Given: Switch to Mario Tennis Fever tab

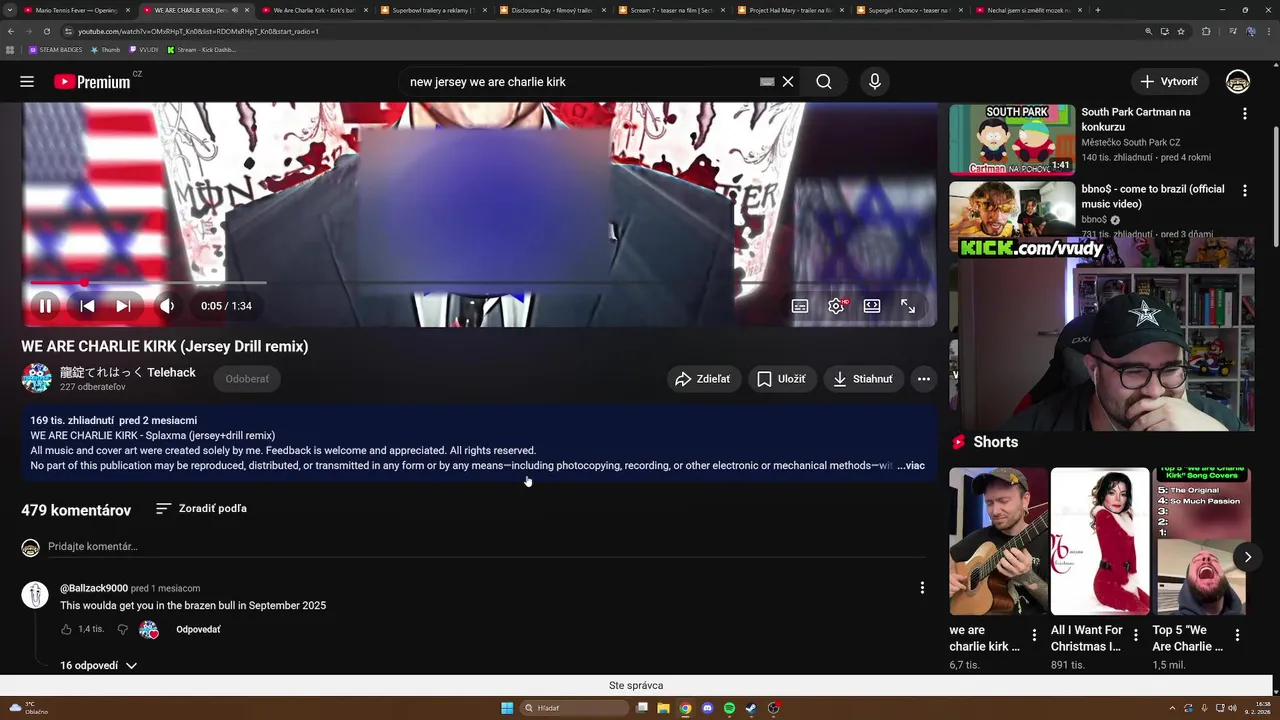Looking at the screenshot, I should tap(76, 10).
